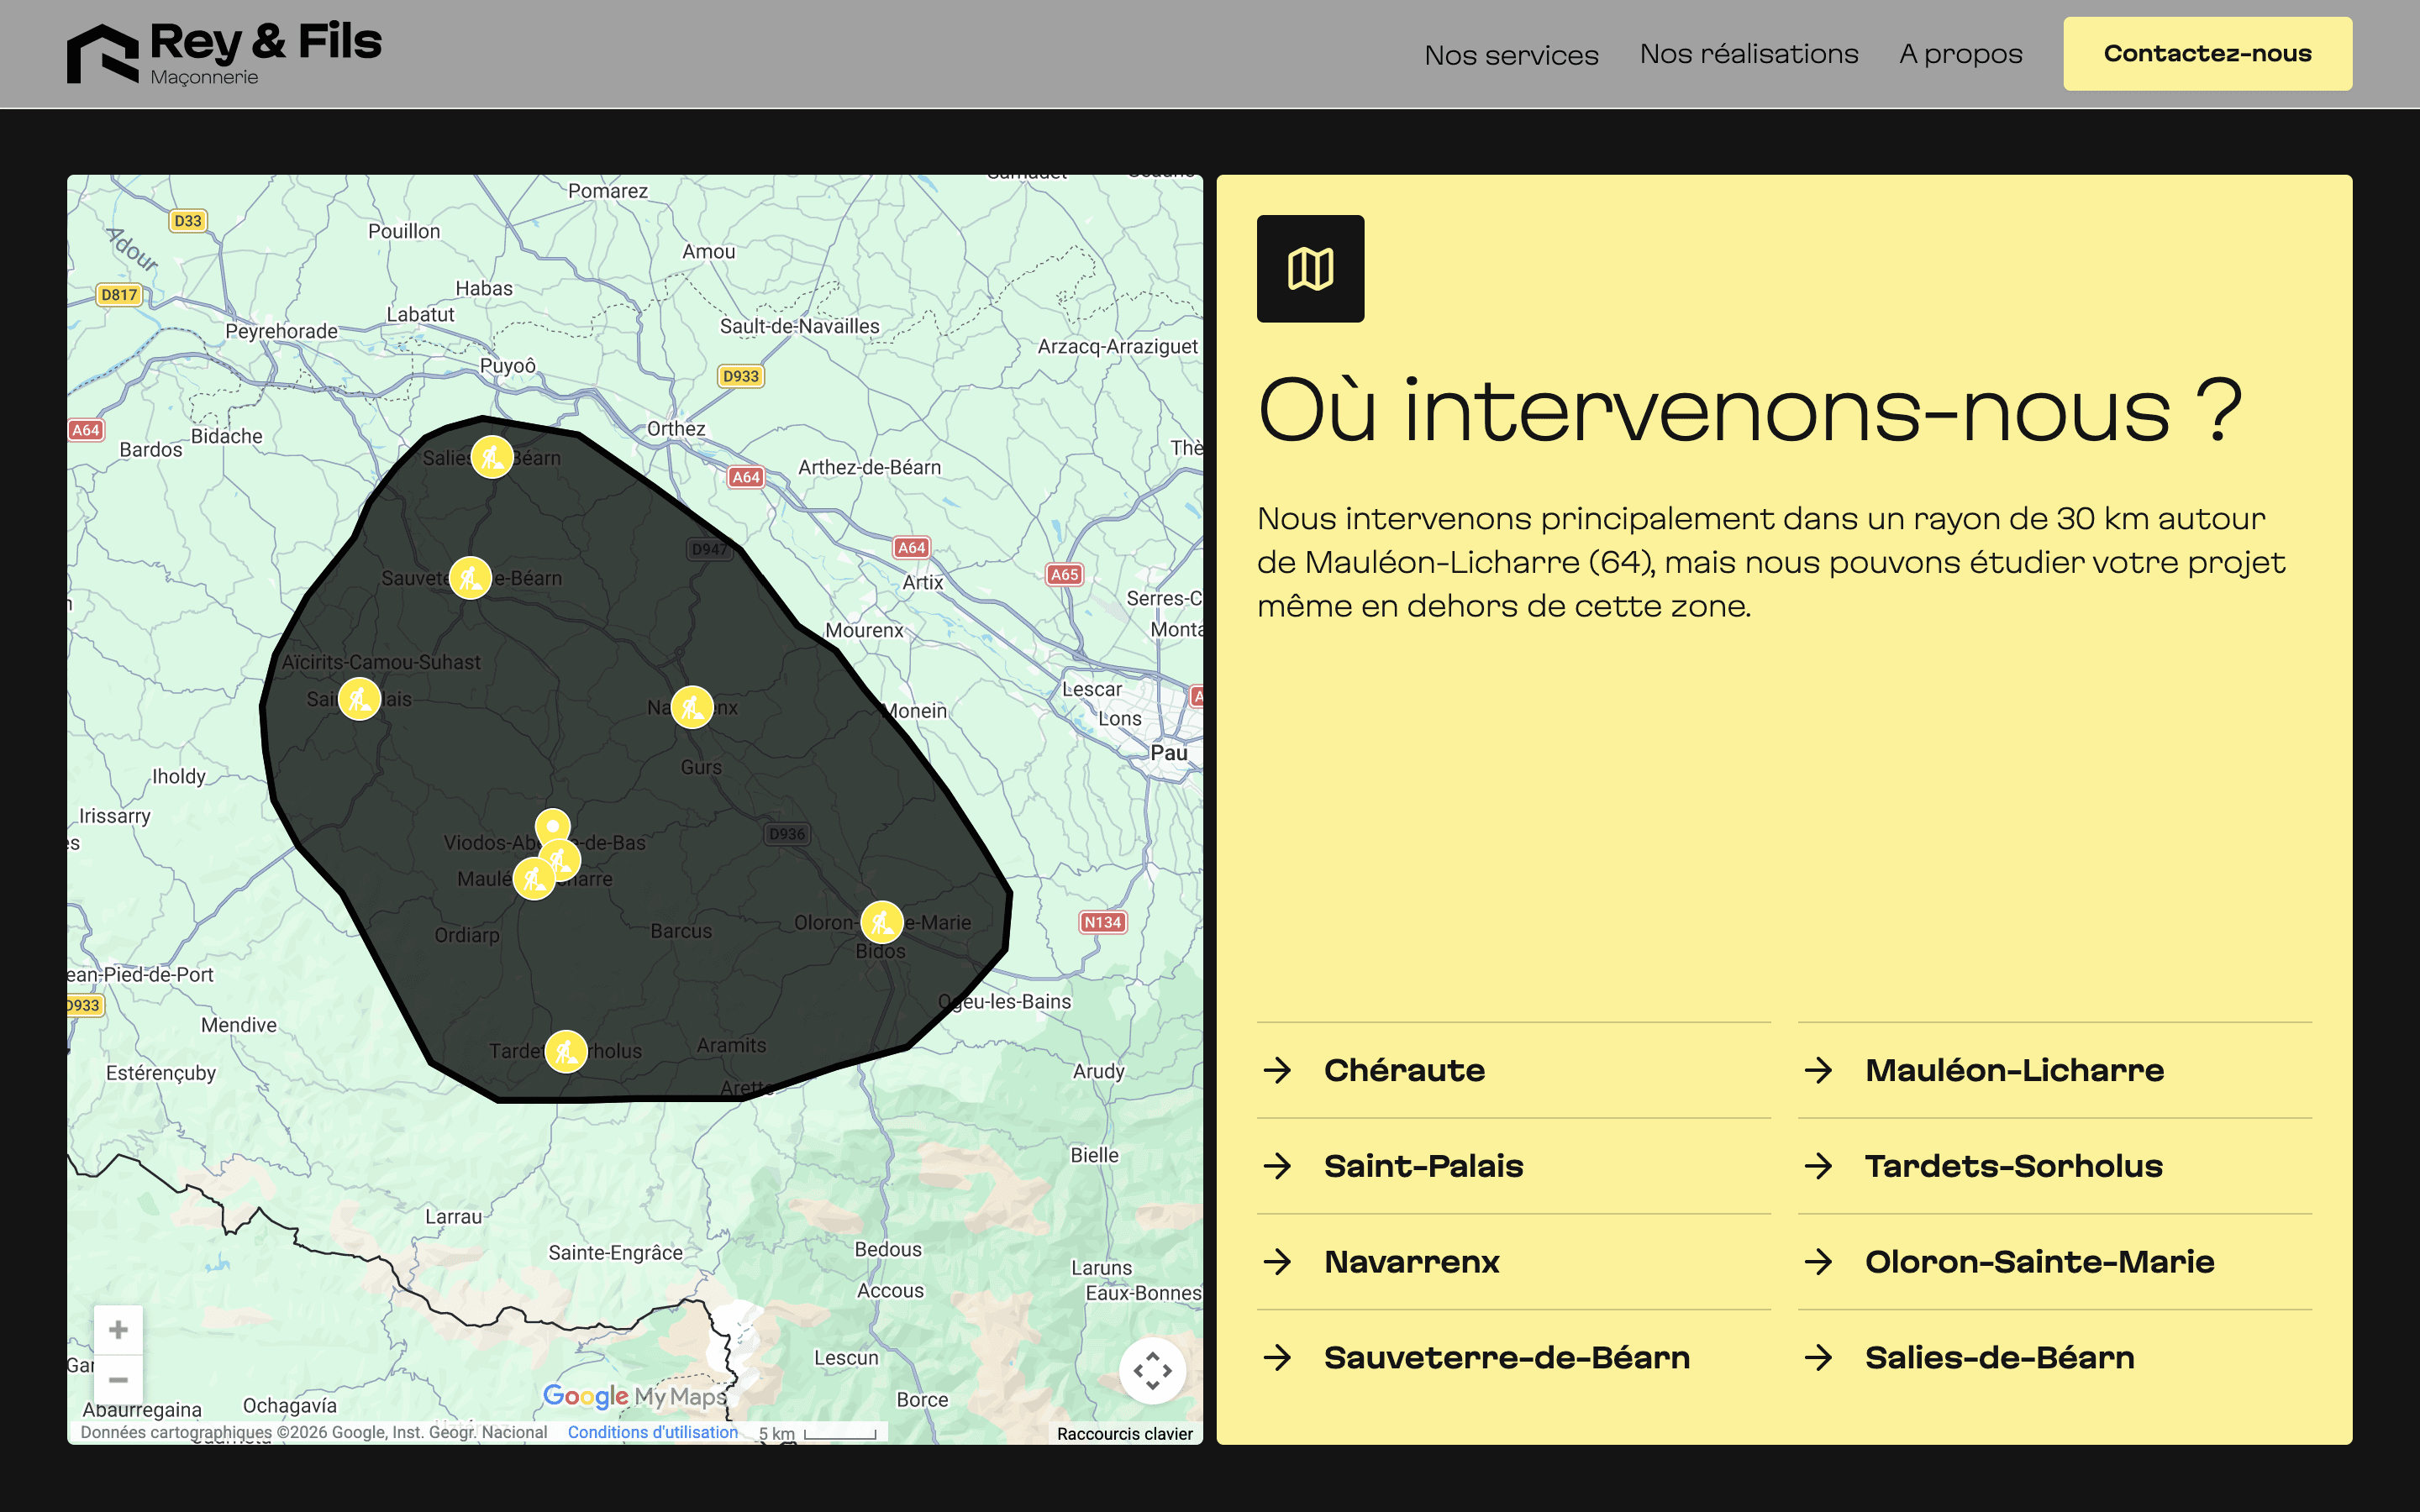This screenshot has height=1512, width=2420.
Task: Click the Saint-Palais worker marker
Action: [359, 699]
